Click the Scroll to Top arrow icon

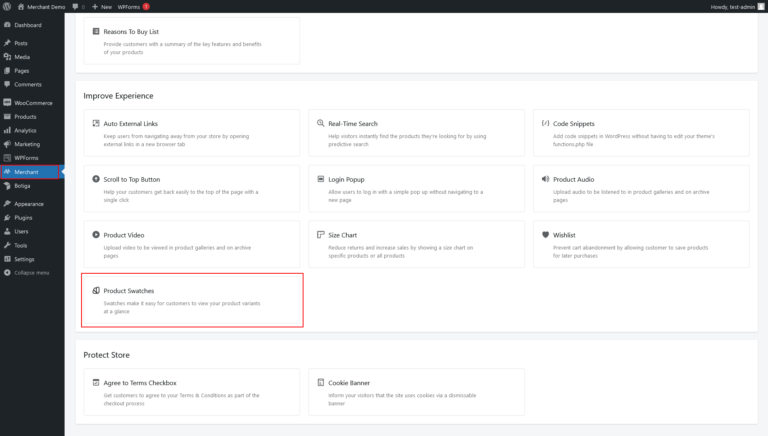point(96,179)
